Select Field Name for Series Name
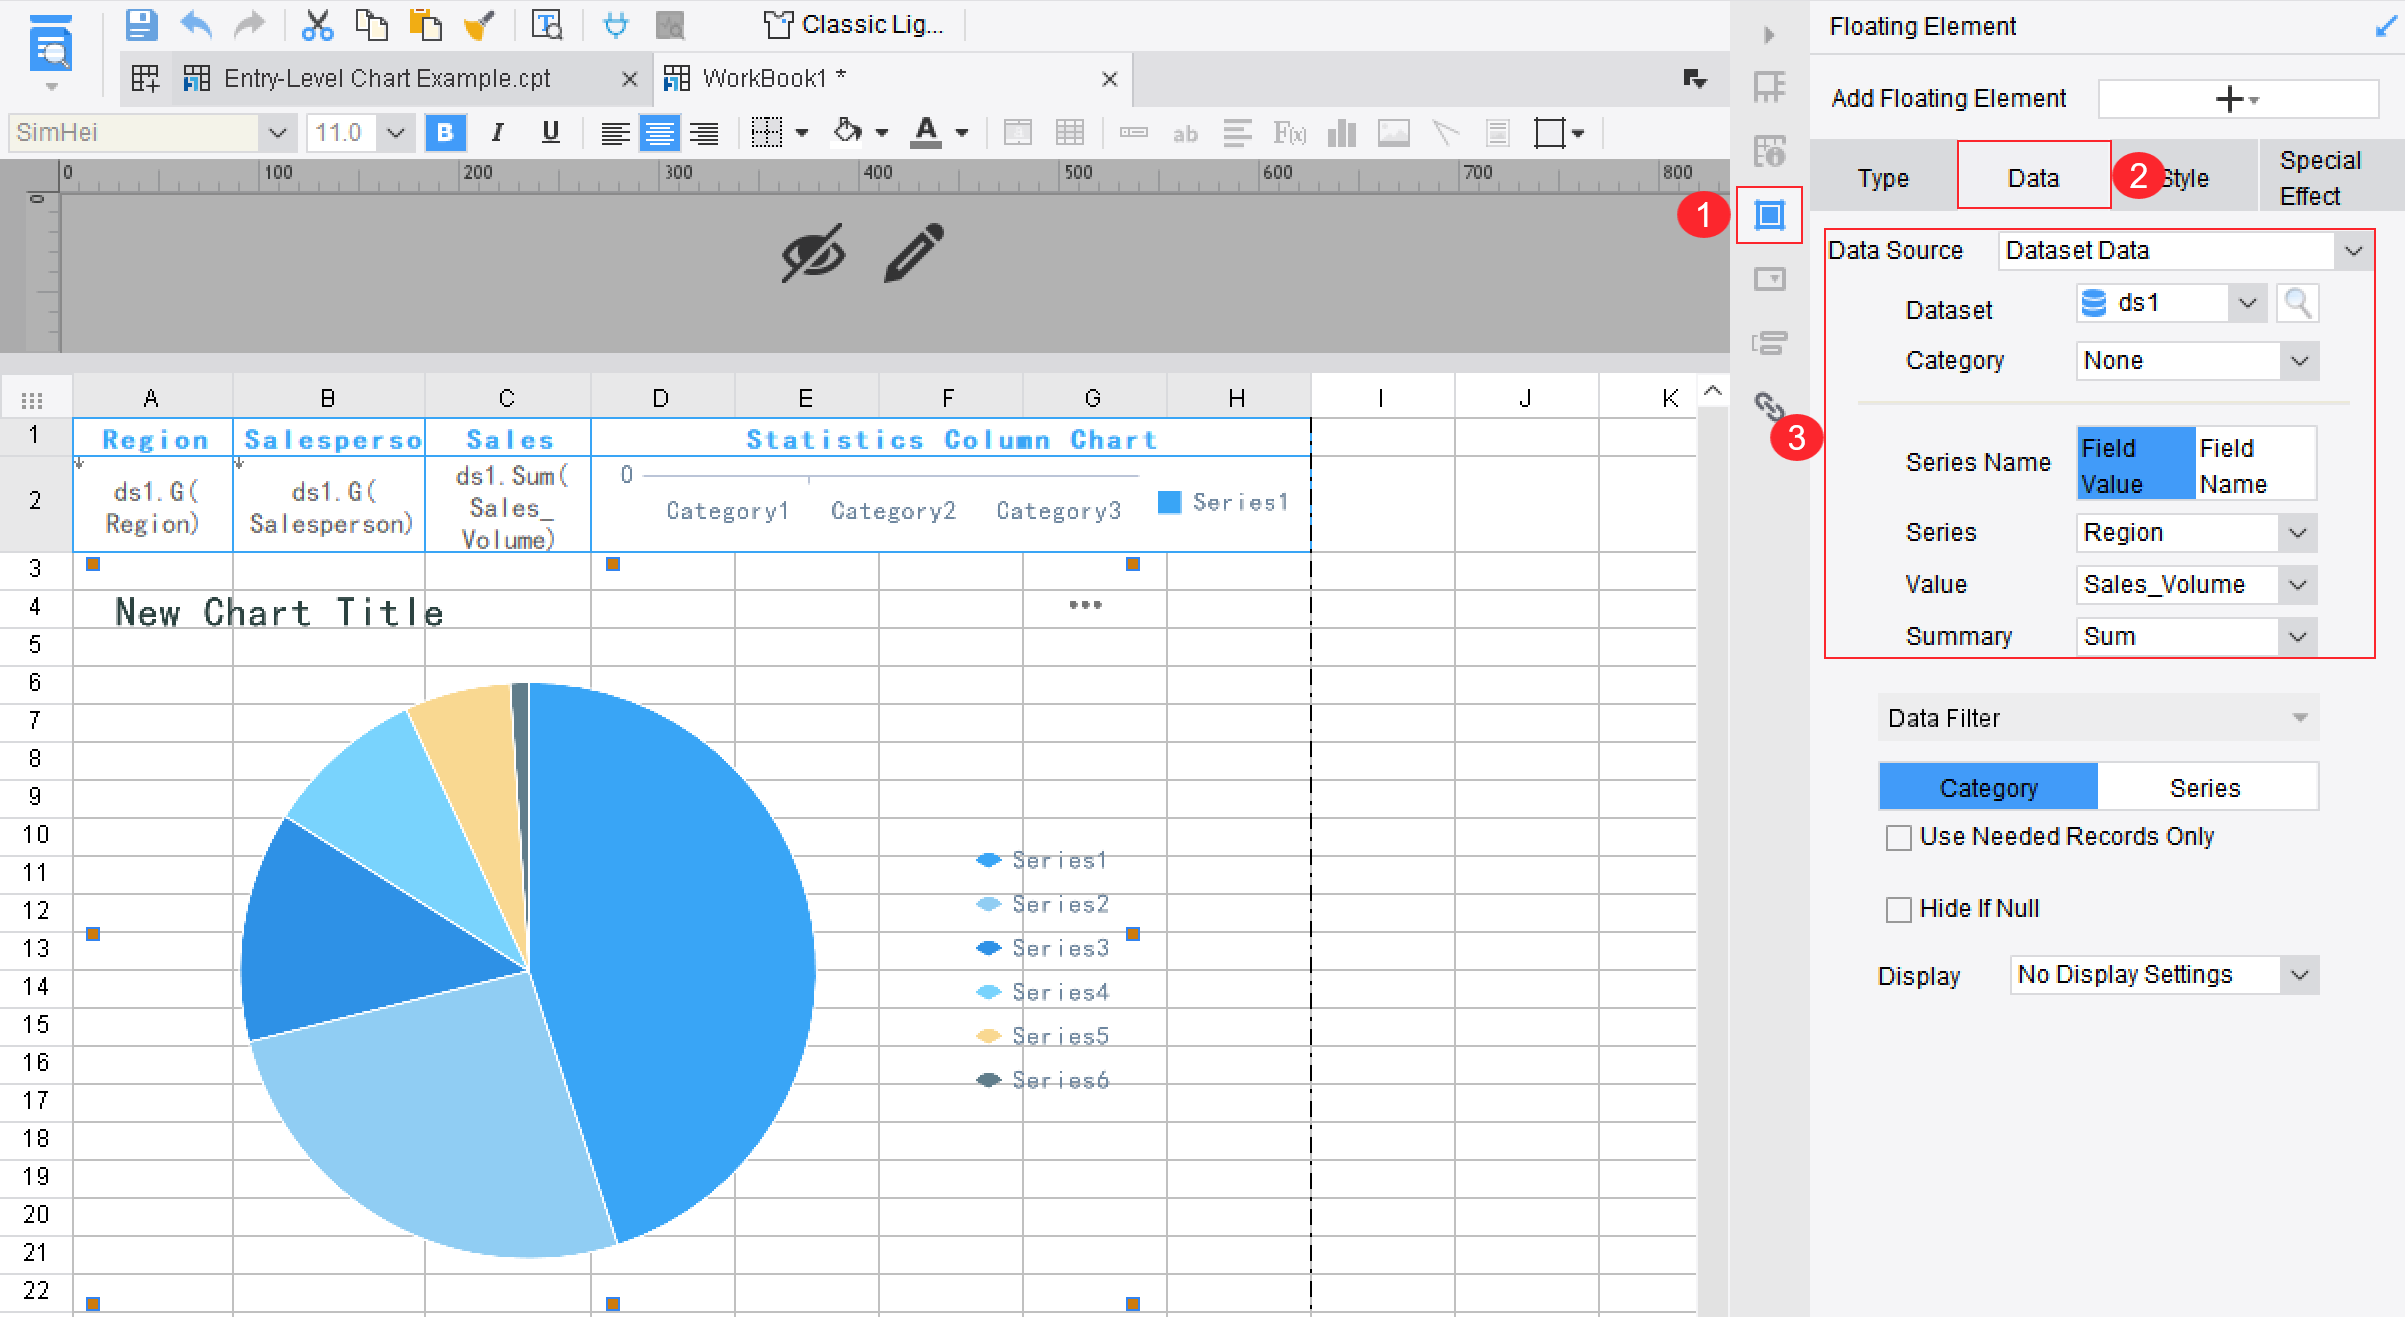This screenshot has height=1317, width=2405. click(x=2255, y=464)
